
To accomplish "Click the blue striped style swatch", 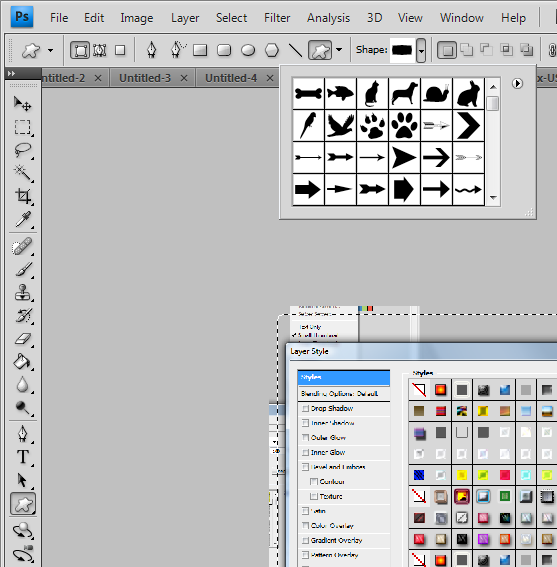I will 419,475.
